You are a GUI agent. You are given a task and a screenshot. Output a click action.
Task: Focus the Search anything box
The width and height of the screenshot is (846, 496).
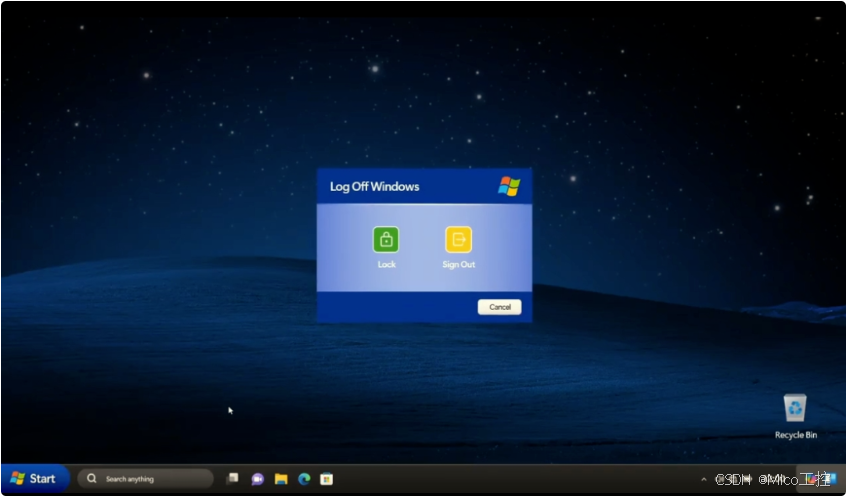point(146,479)
